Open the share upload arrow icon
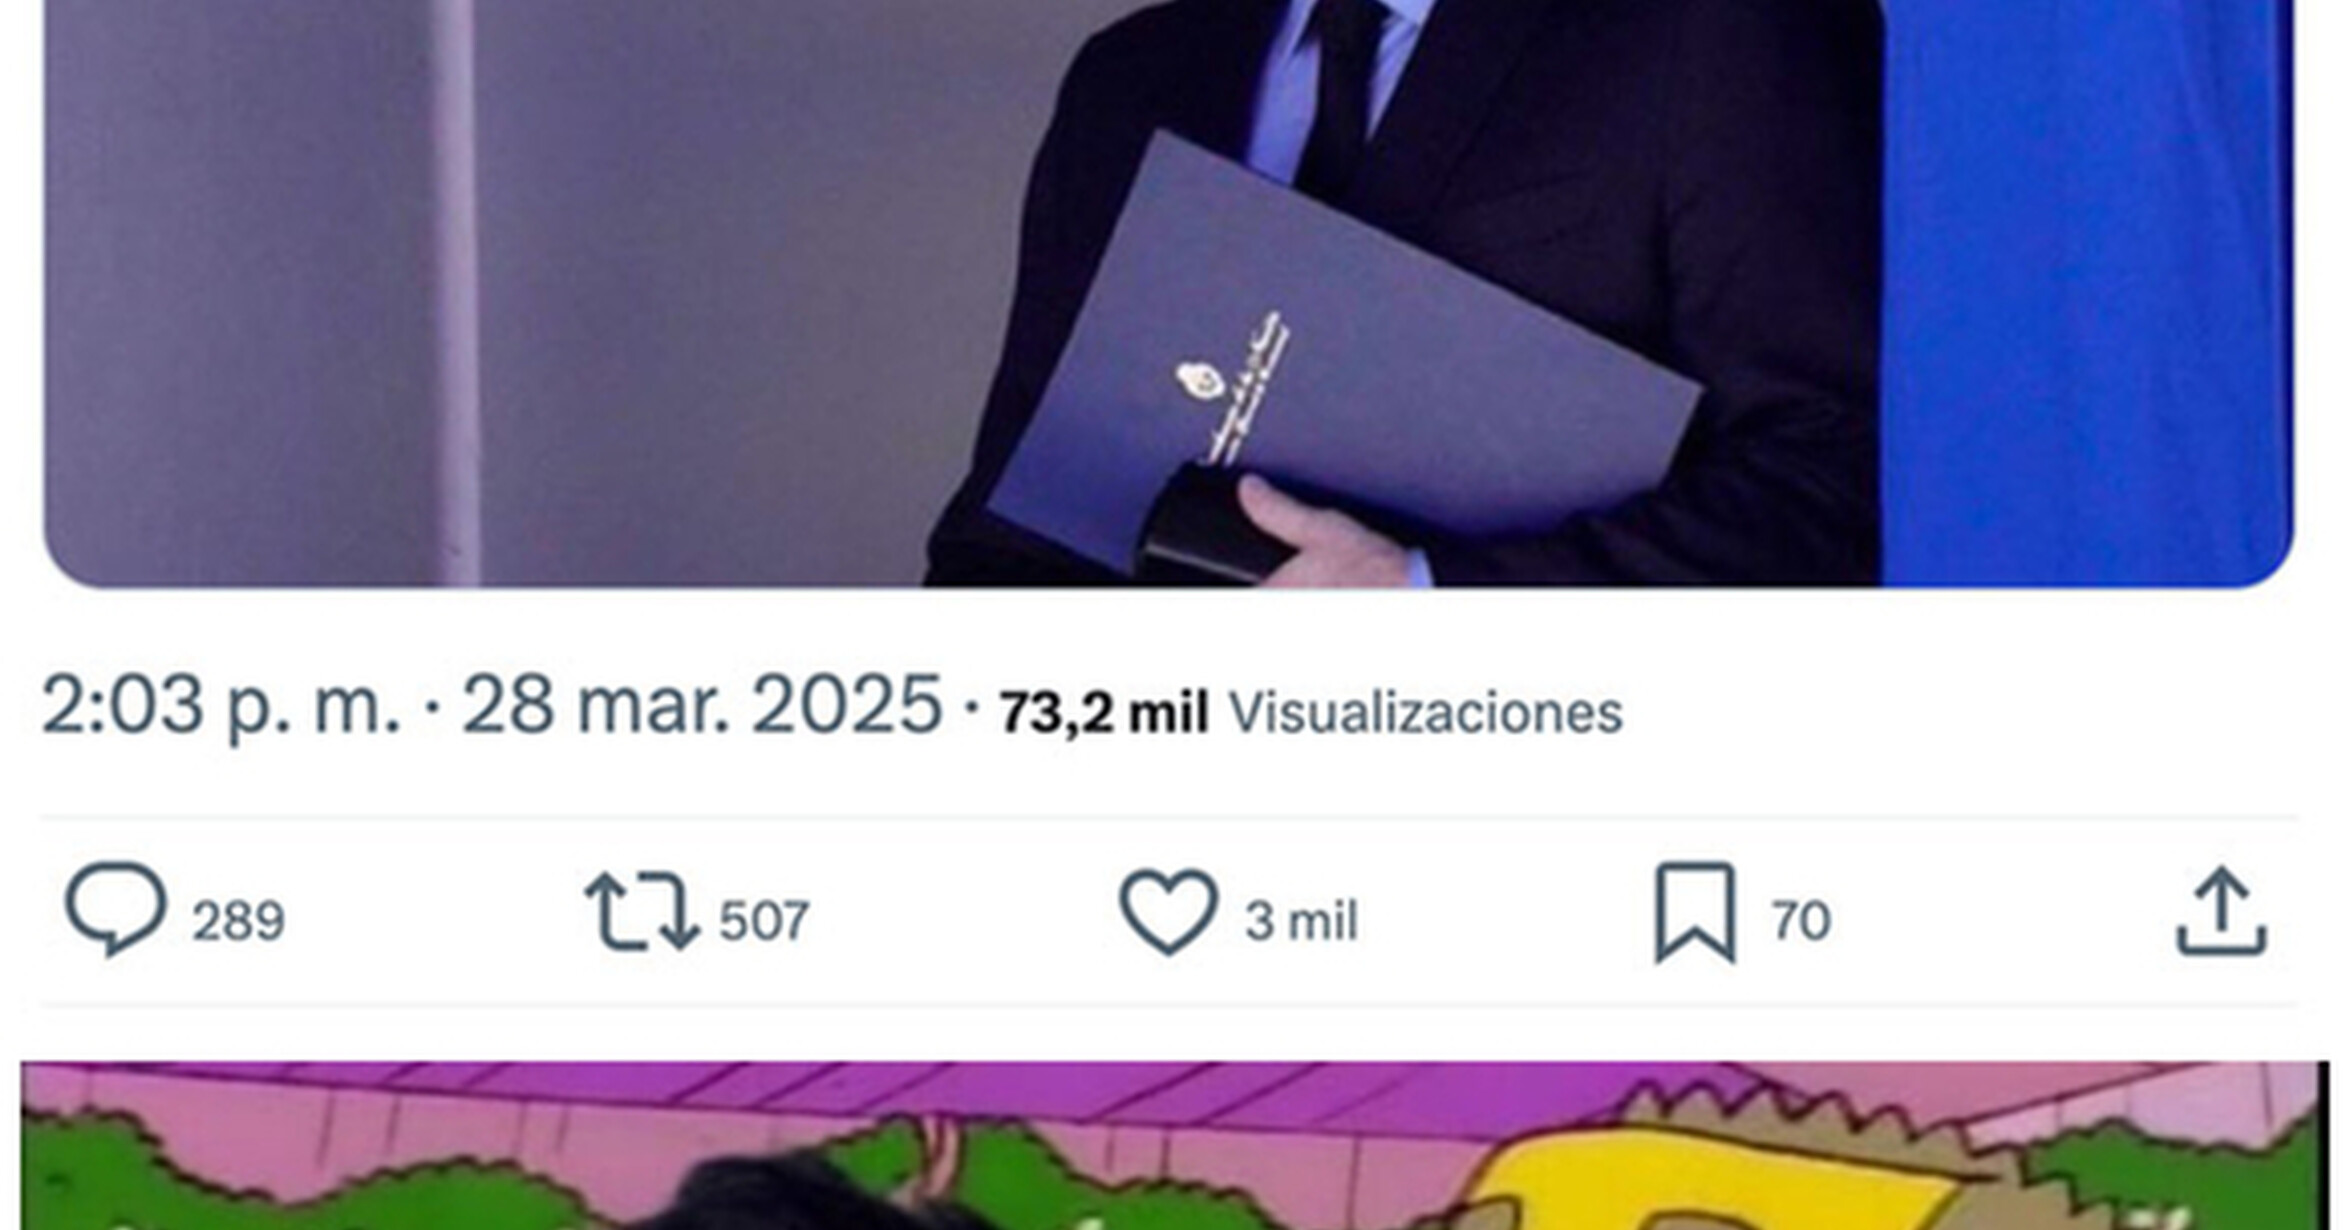This screenshot has width=2350, height=1230. point(2222,911)
